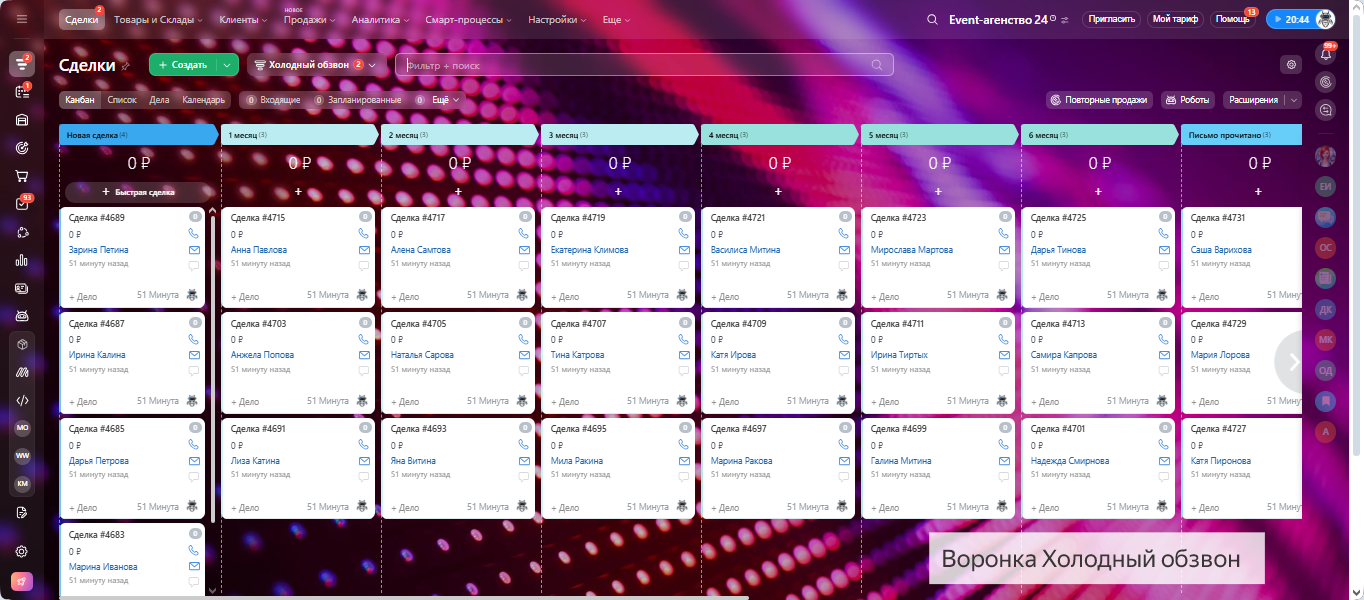Image resolution: width=1364 pixels, height=600 pixels.
Task: Select the Новая сделка stage header
Action: tap(138, 134)
